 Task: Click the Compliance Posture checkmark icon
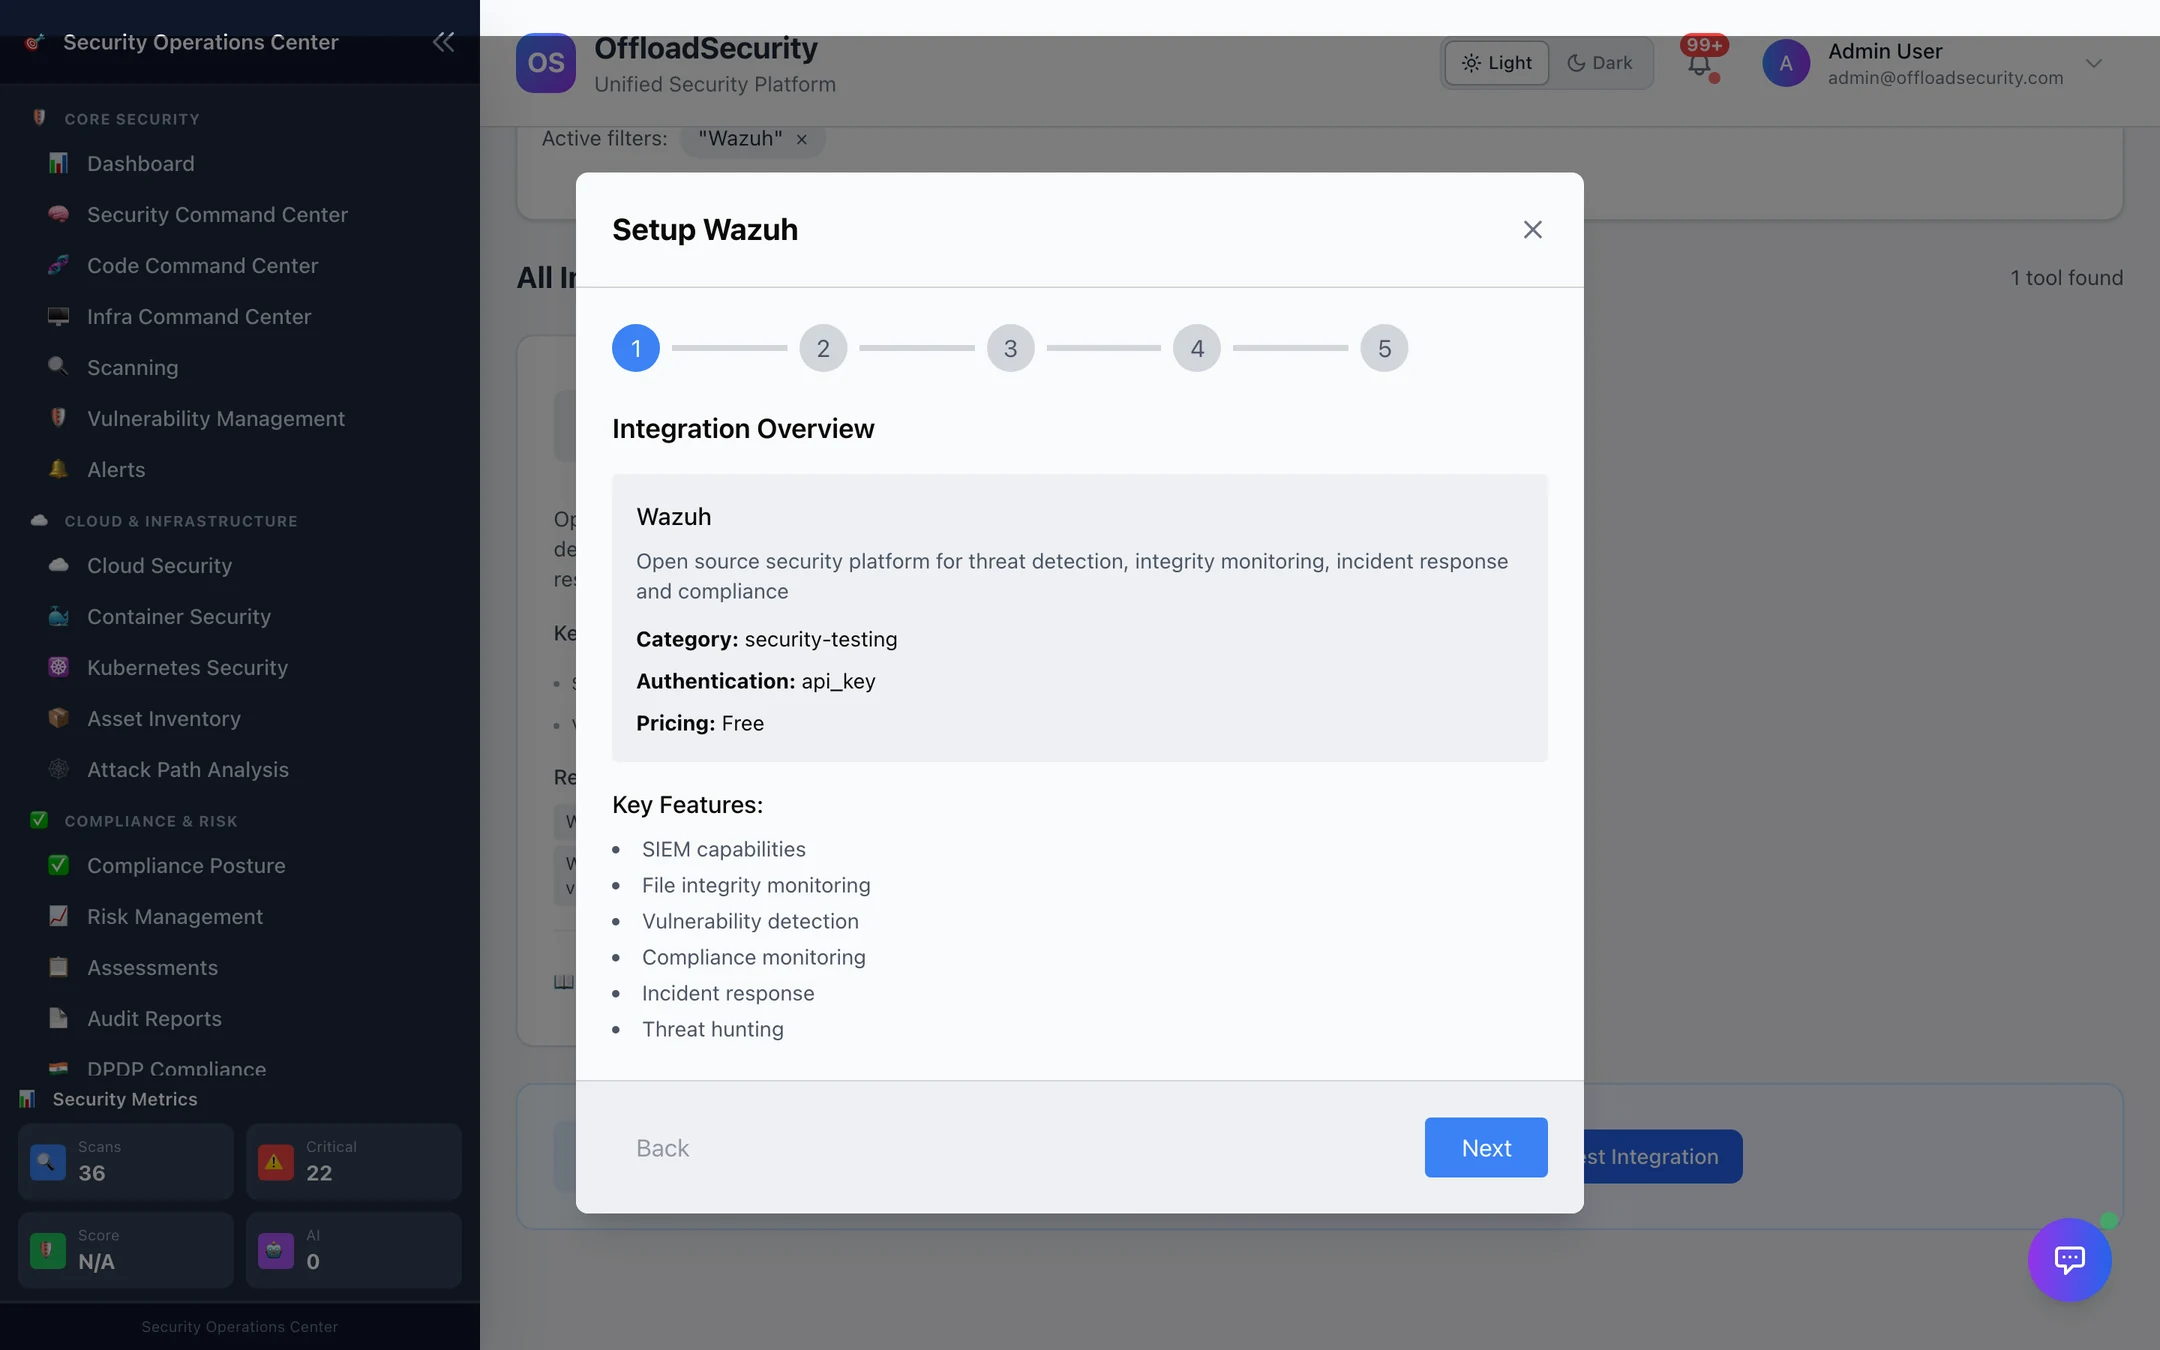59,865
